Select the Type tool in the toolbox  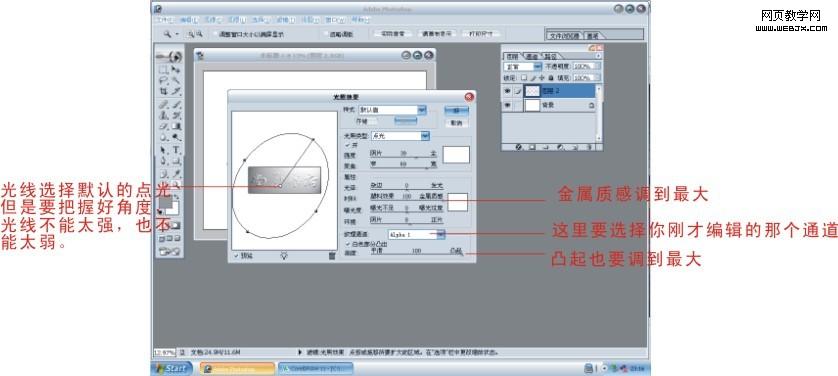(176, 150)
